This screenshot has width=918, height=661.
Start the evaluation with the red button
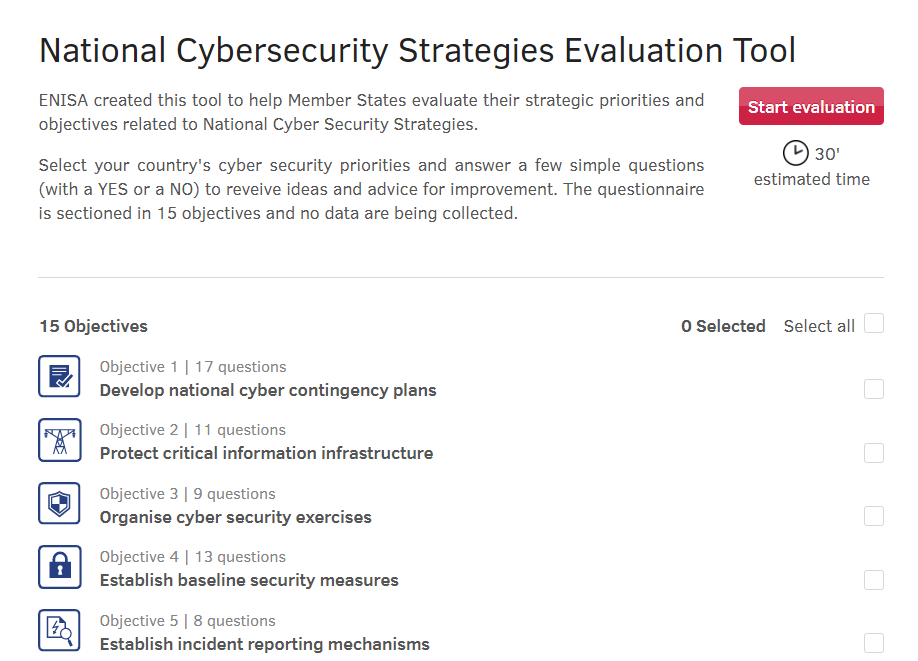811,107
